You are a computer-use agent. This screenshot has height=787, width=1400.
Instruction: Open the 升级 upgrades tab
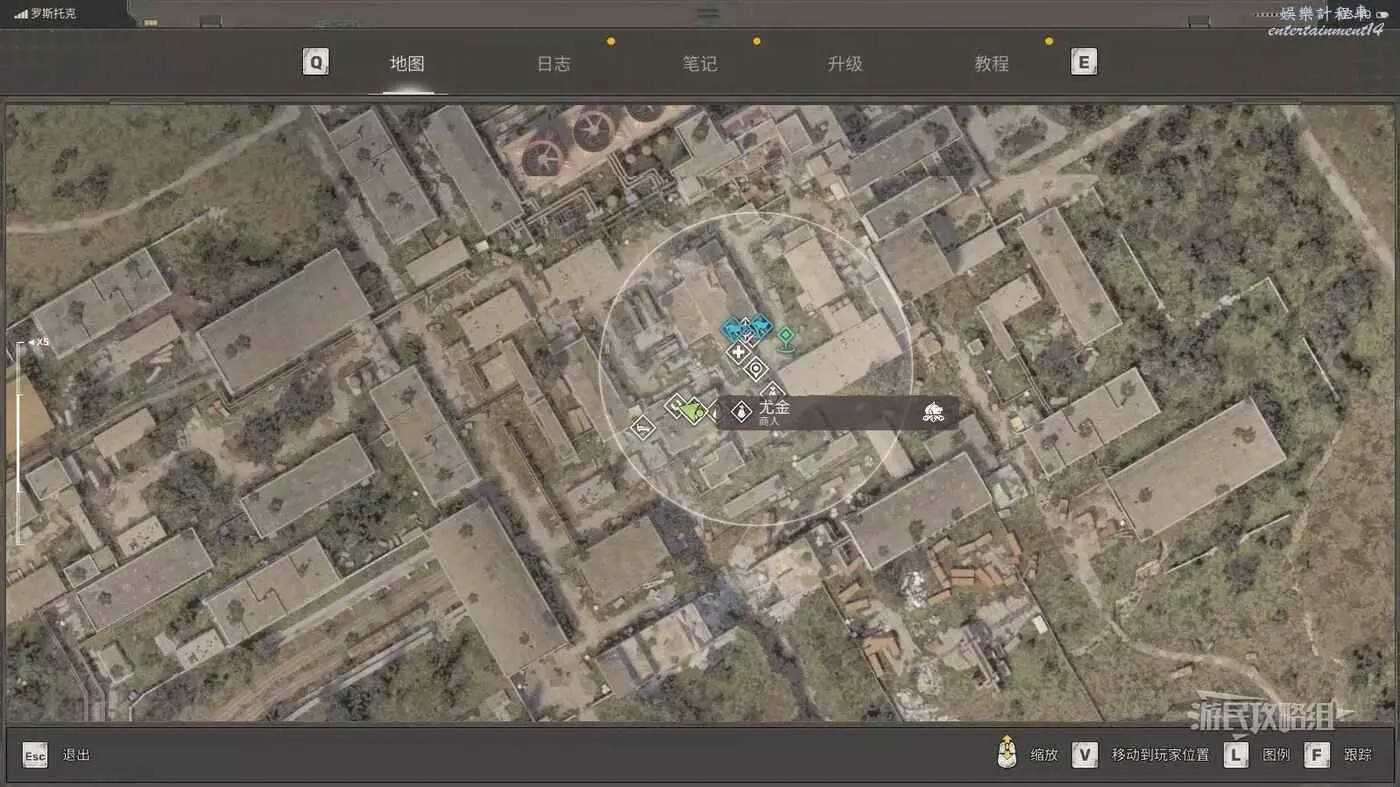coord(845,64)
